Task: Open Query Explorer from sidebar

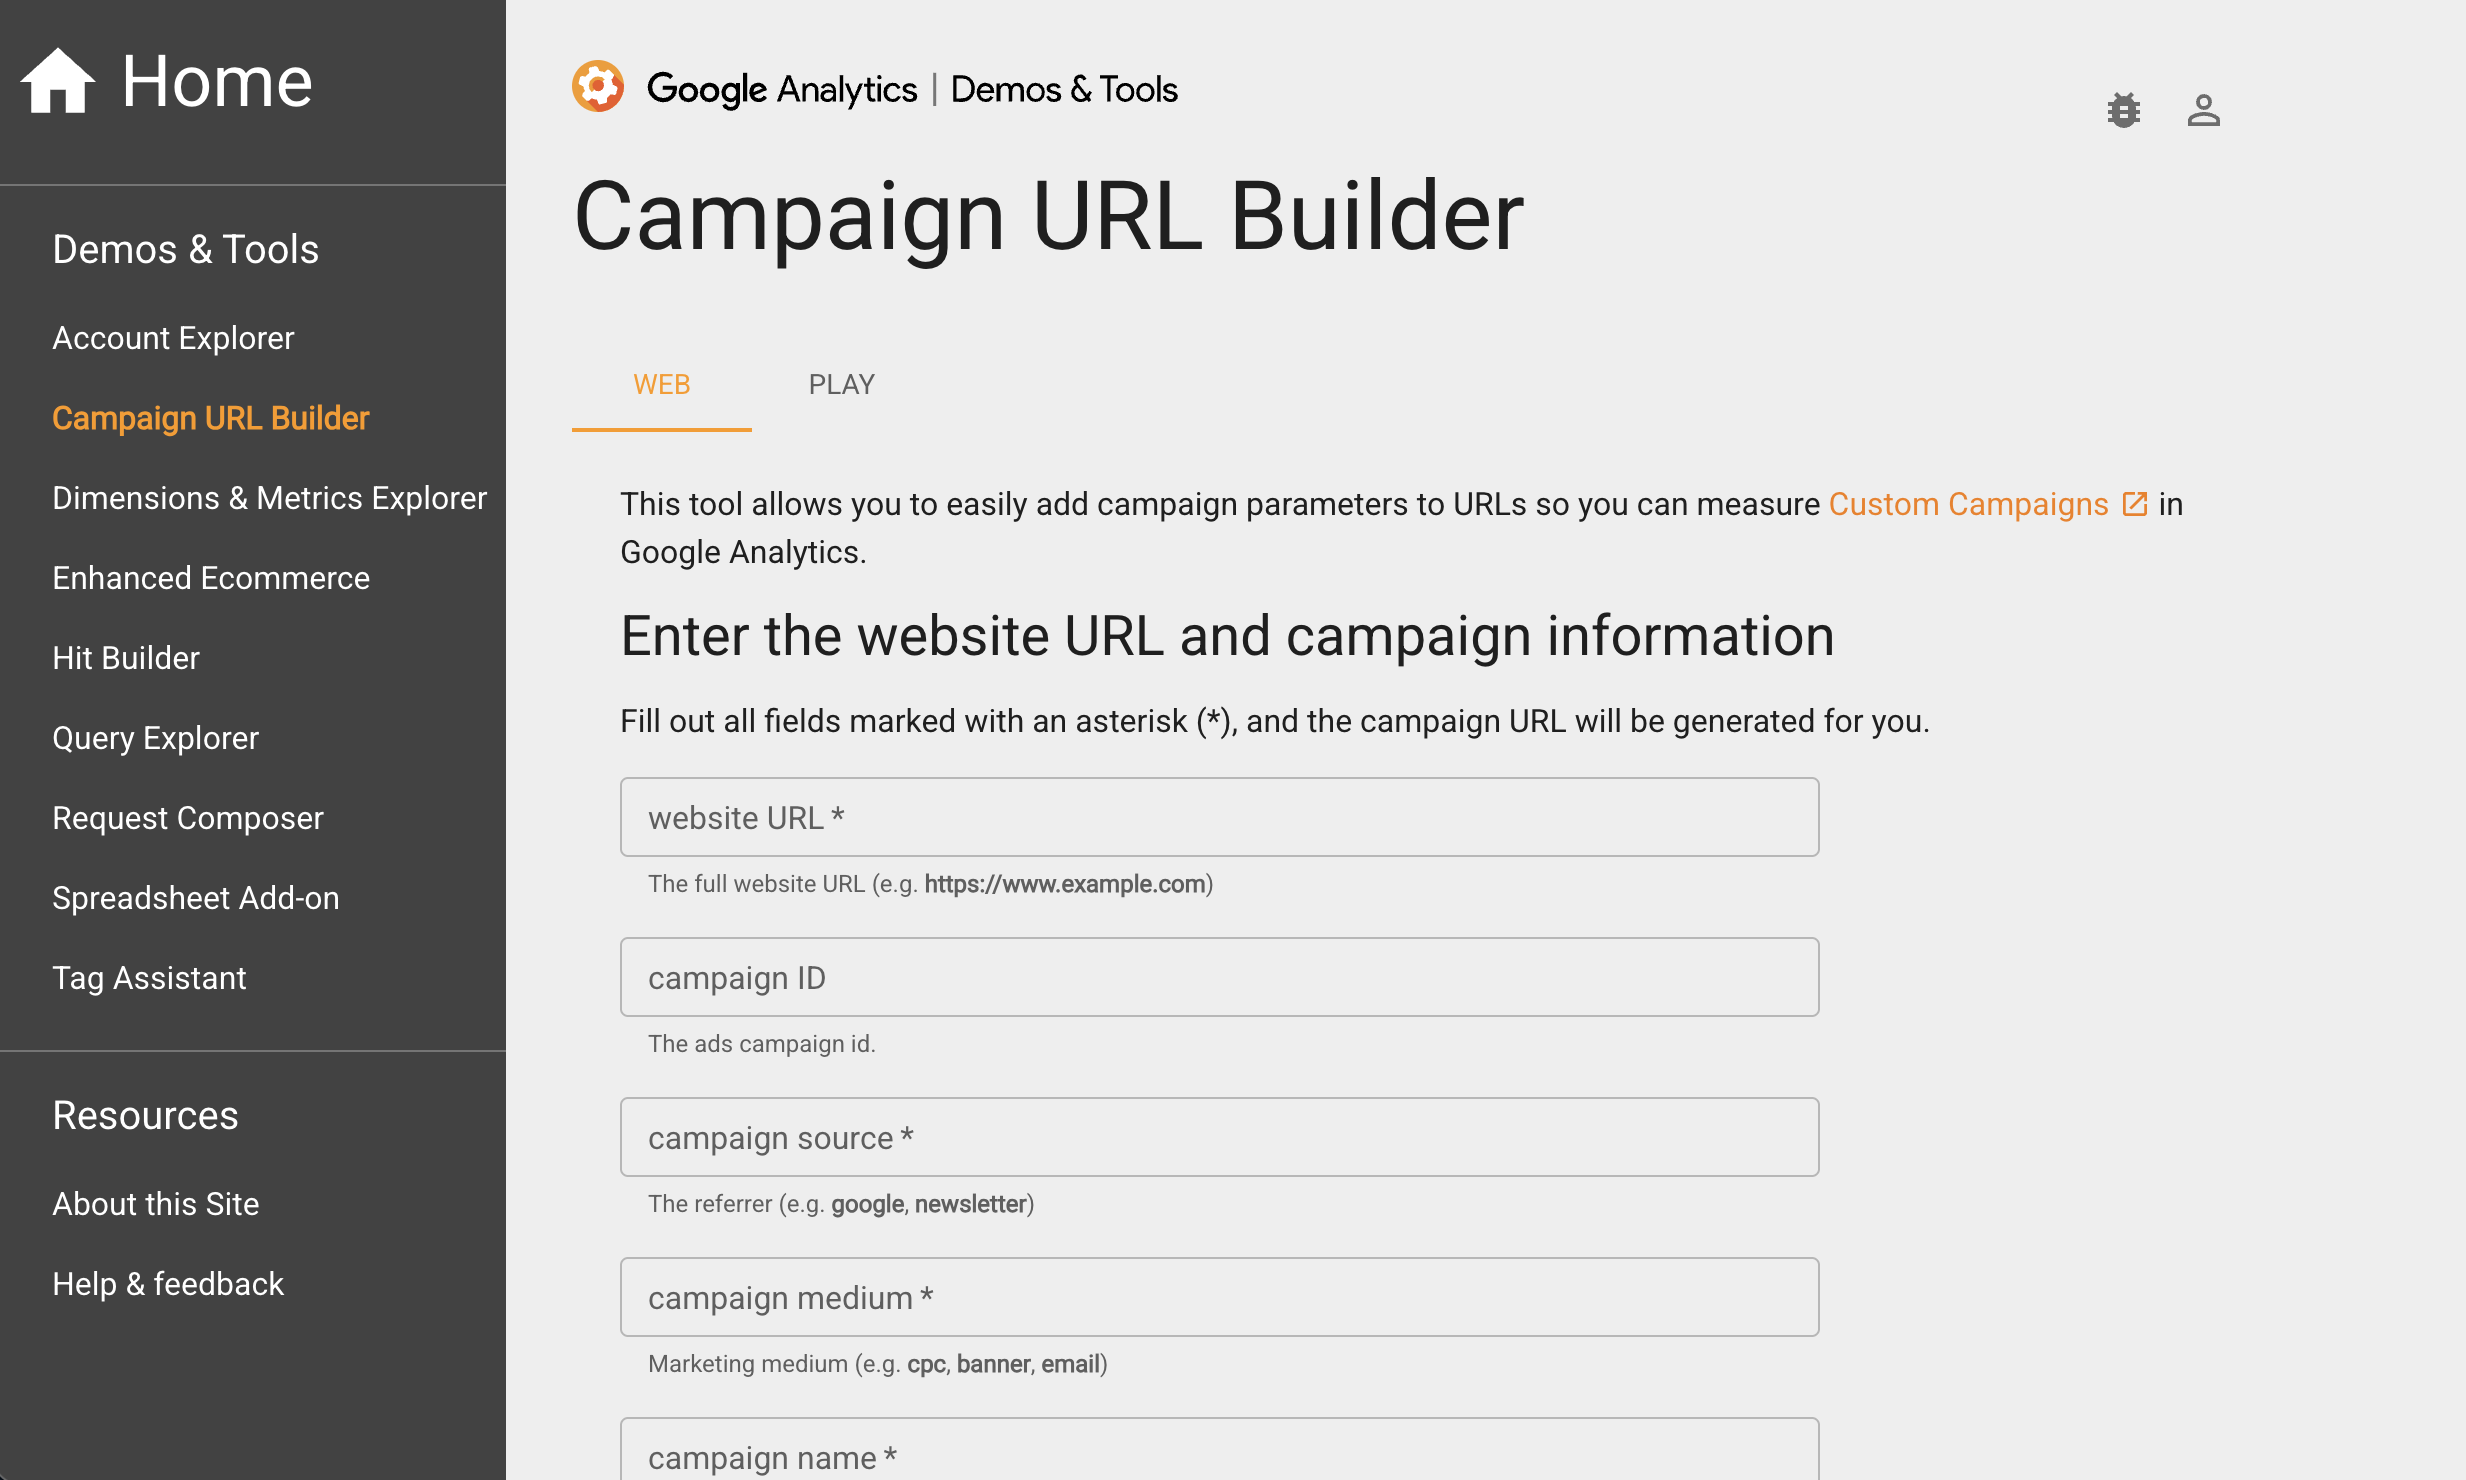Action: pos(155,738)
